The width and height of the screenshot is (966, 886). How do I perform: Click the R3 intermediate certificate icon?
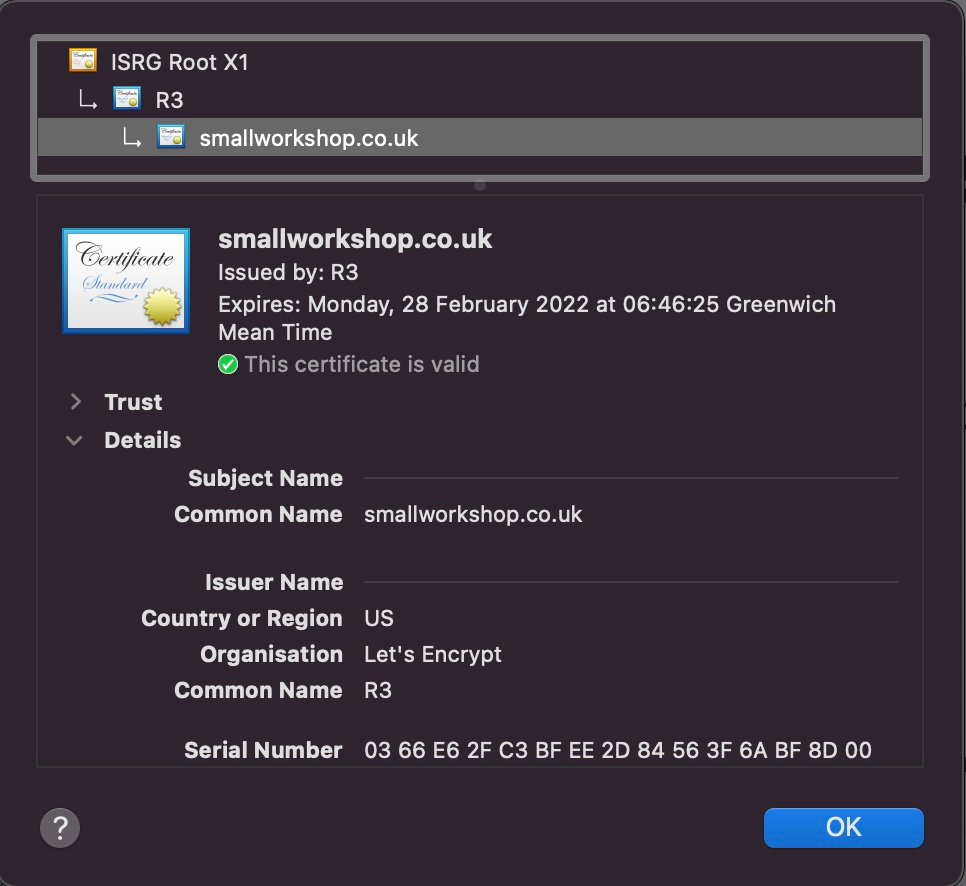point(127,99)
